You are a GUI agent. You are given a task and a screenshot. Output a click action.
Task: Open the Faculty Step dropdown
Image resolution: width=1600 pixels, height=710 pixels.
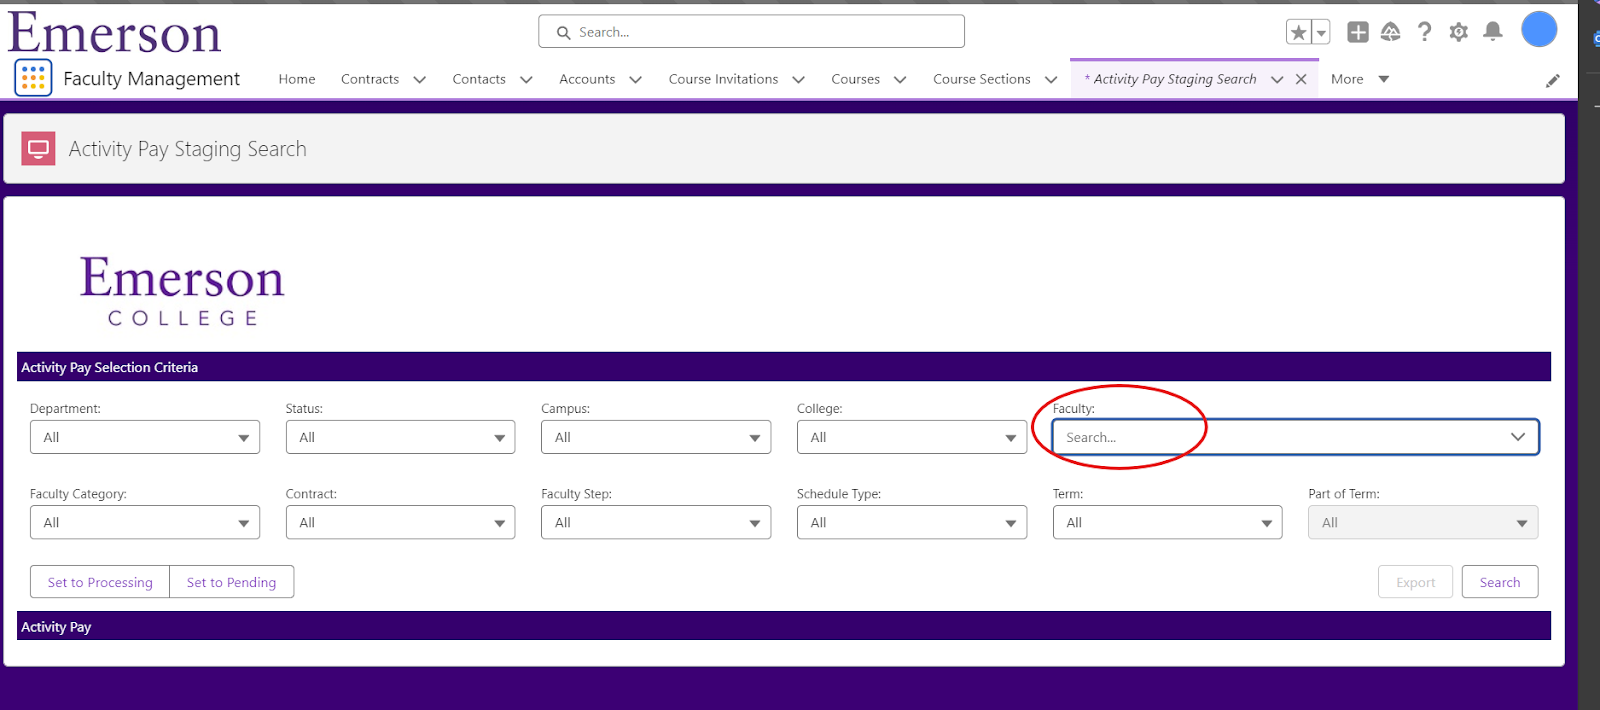(x=656, y=522)
